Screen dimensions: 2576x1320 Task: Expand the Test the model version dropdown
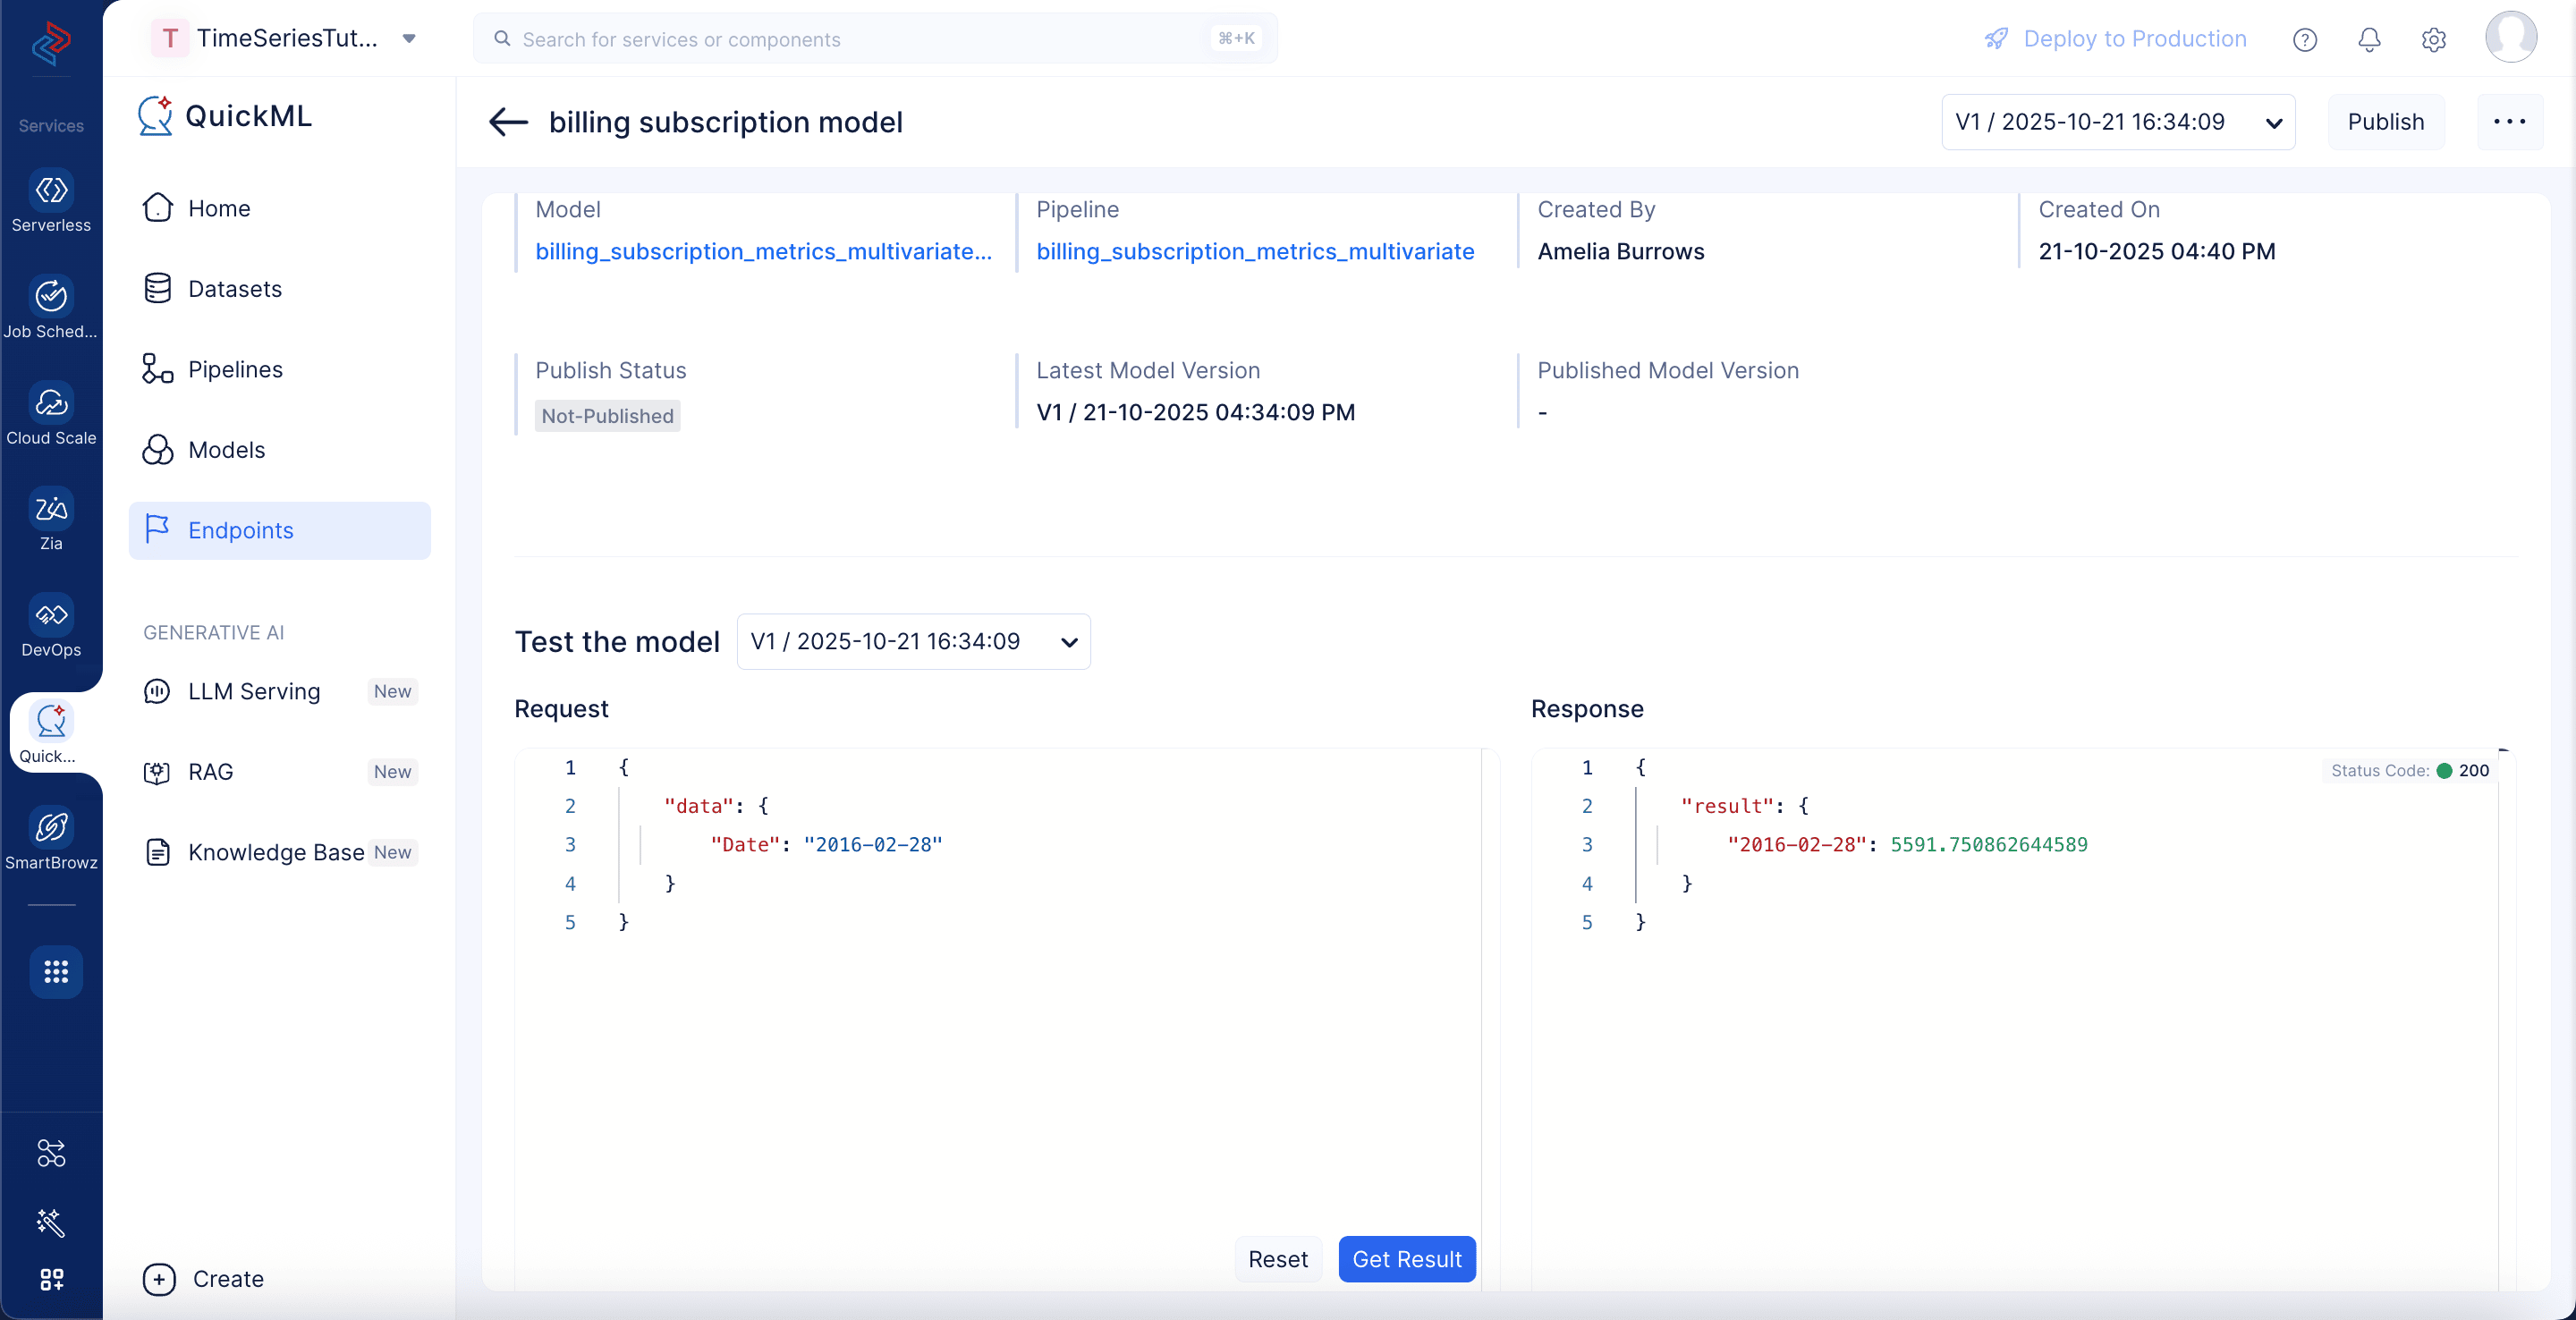coord(914,641)
